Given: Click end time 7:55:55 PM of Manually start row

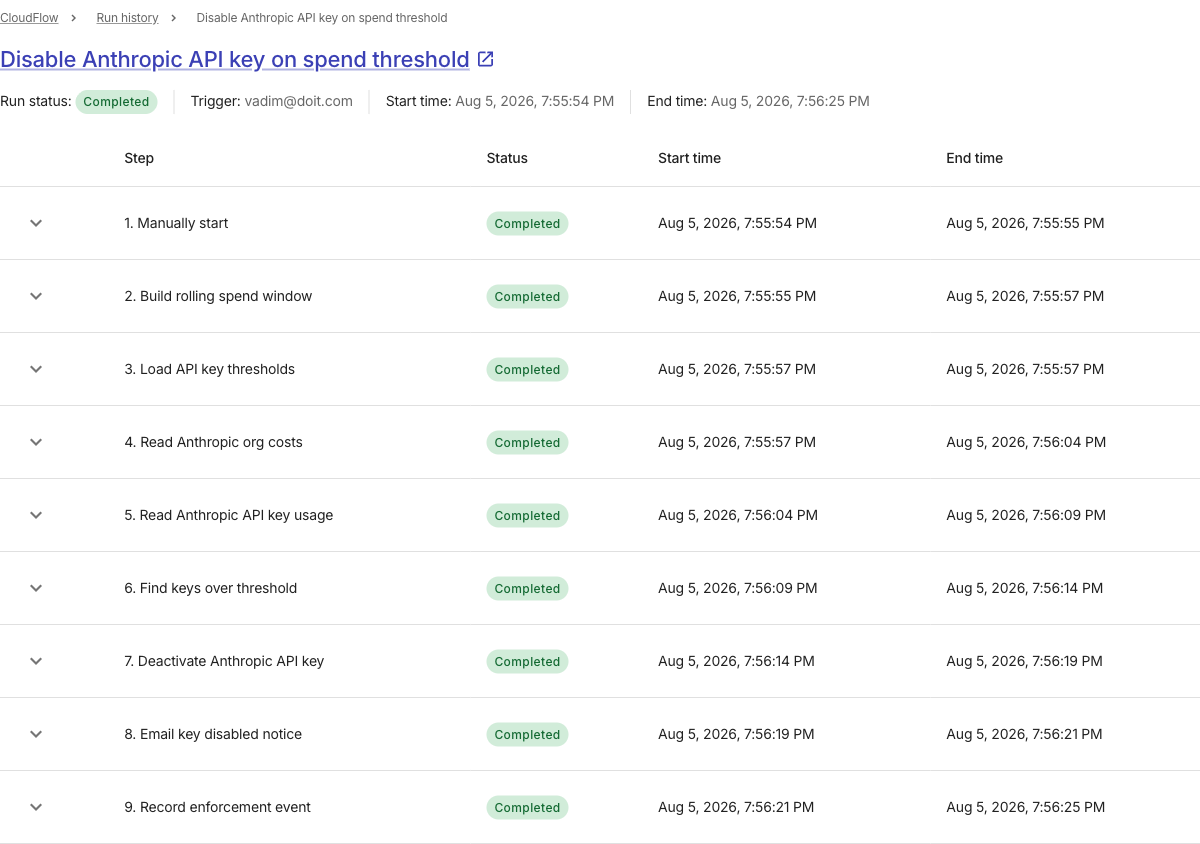Looking at the screenshot, I should [x=1025, y=223].
